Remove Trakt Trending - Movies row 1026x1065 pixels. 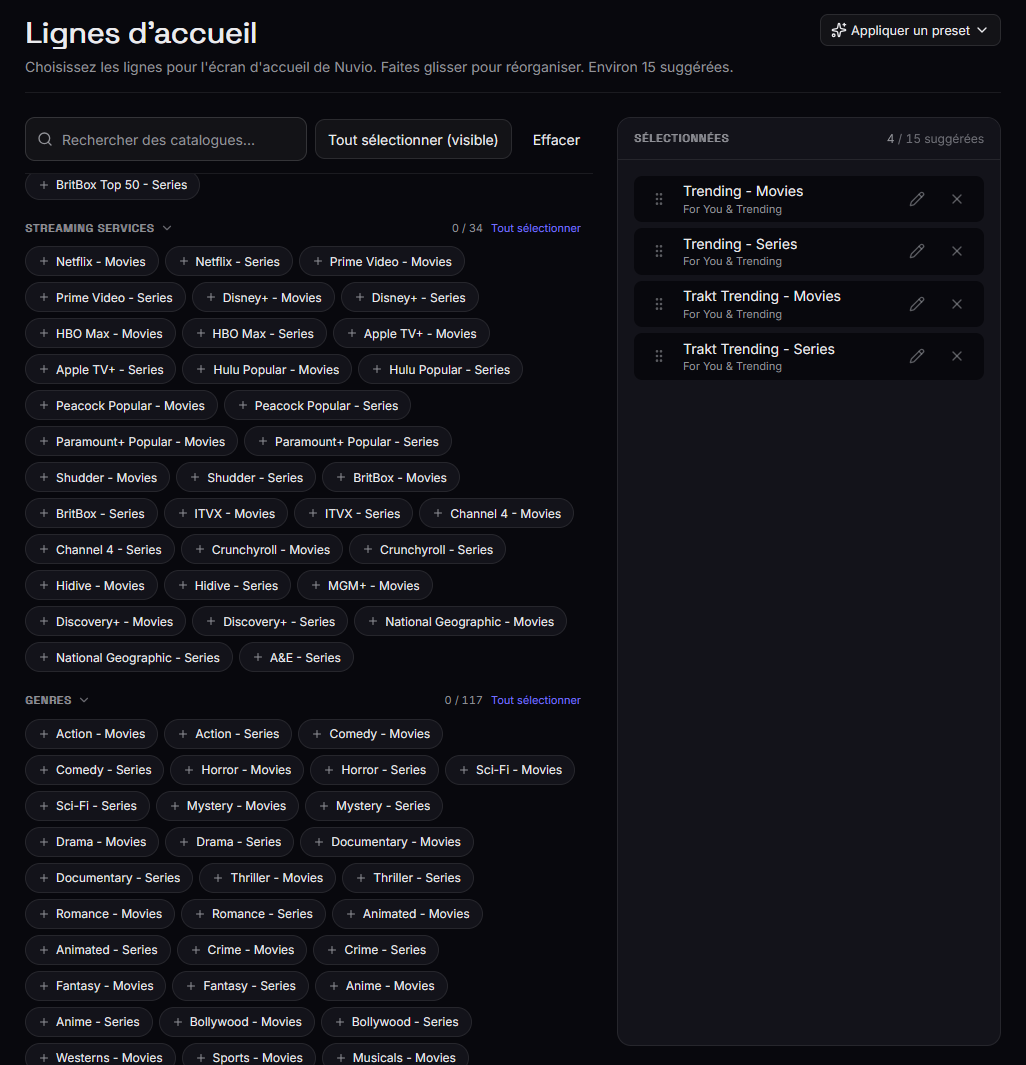[x=957, y=304]
